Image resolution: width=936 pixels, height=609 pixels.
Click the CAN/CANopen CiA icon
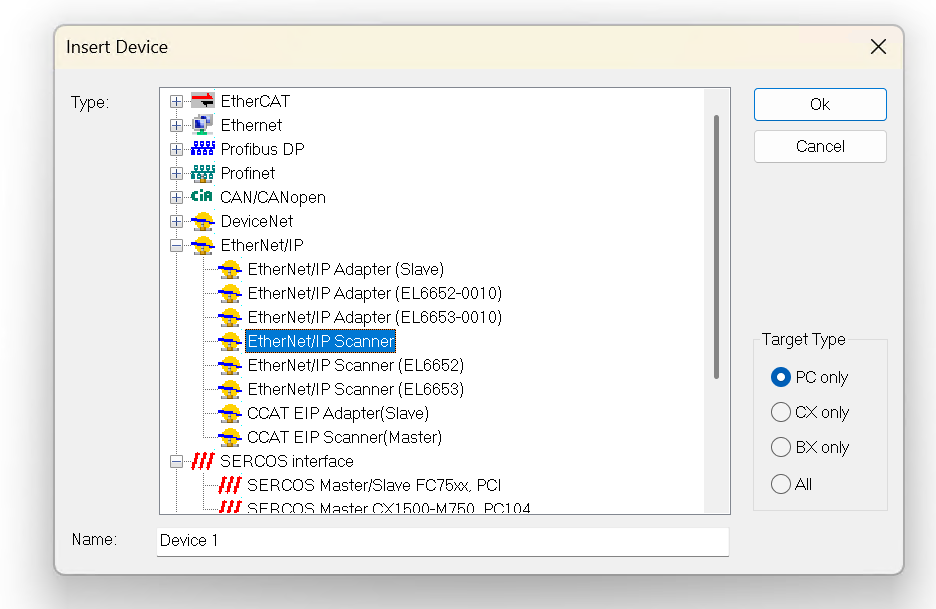tap(203, 197)
